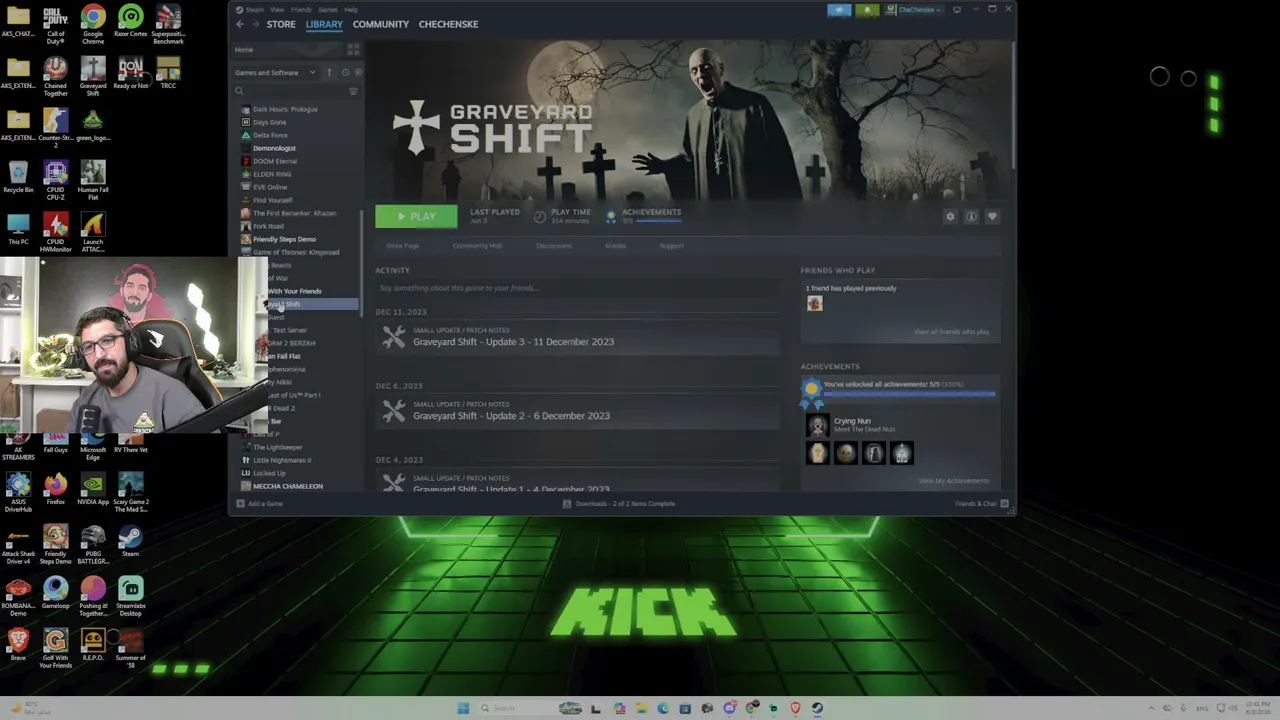Go forward with Steam's forward arrow

tap(254, 24)
